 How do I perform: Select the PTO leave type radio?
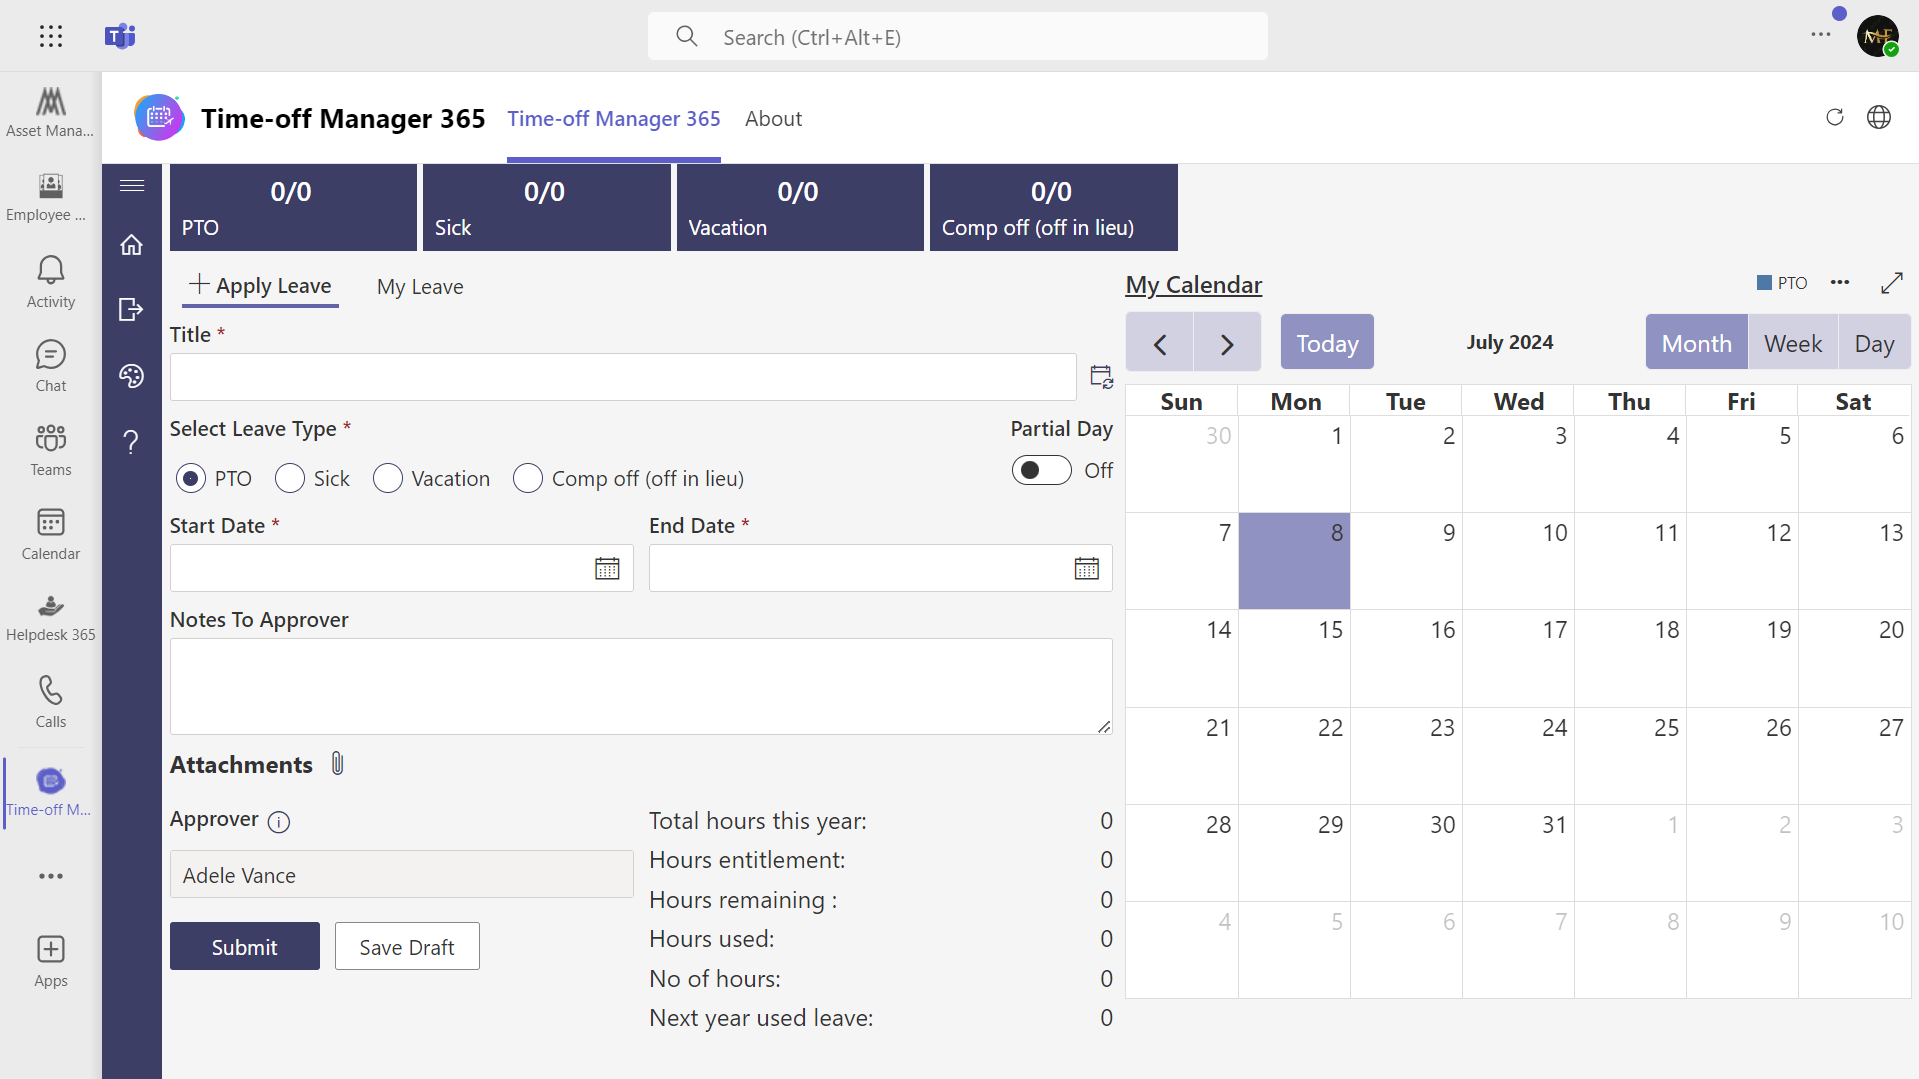coord(191,479)
